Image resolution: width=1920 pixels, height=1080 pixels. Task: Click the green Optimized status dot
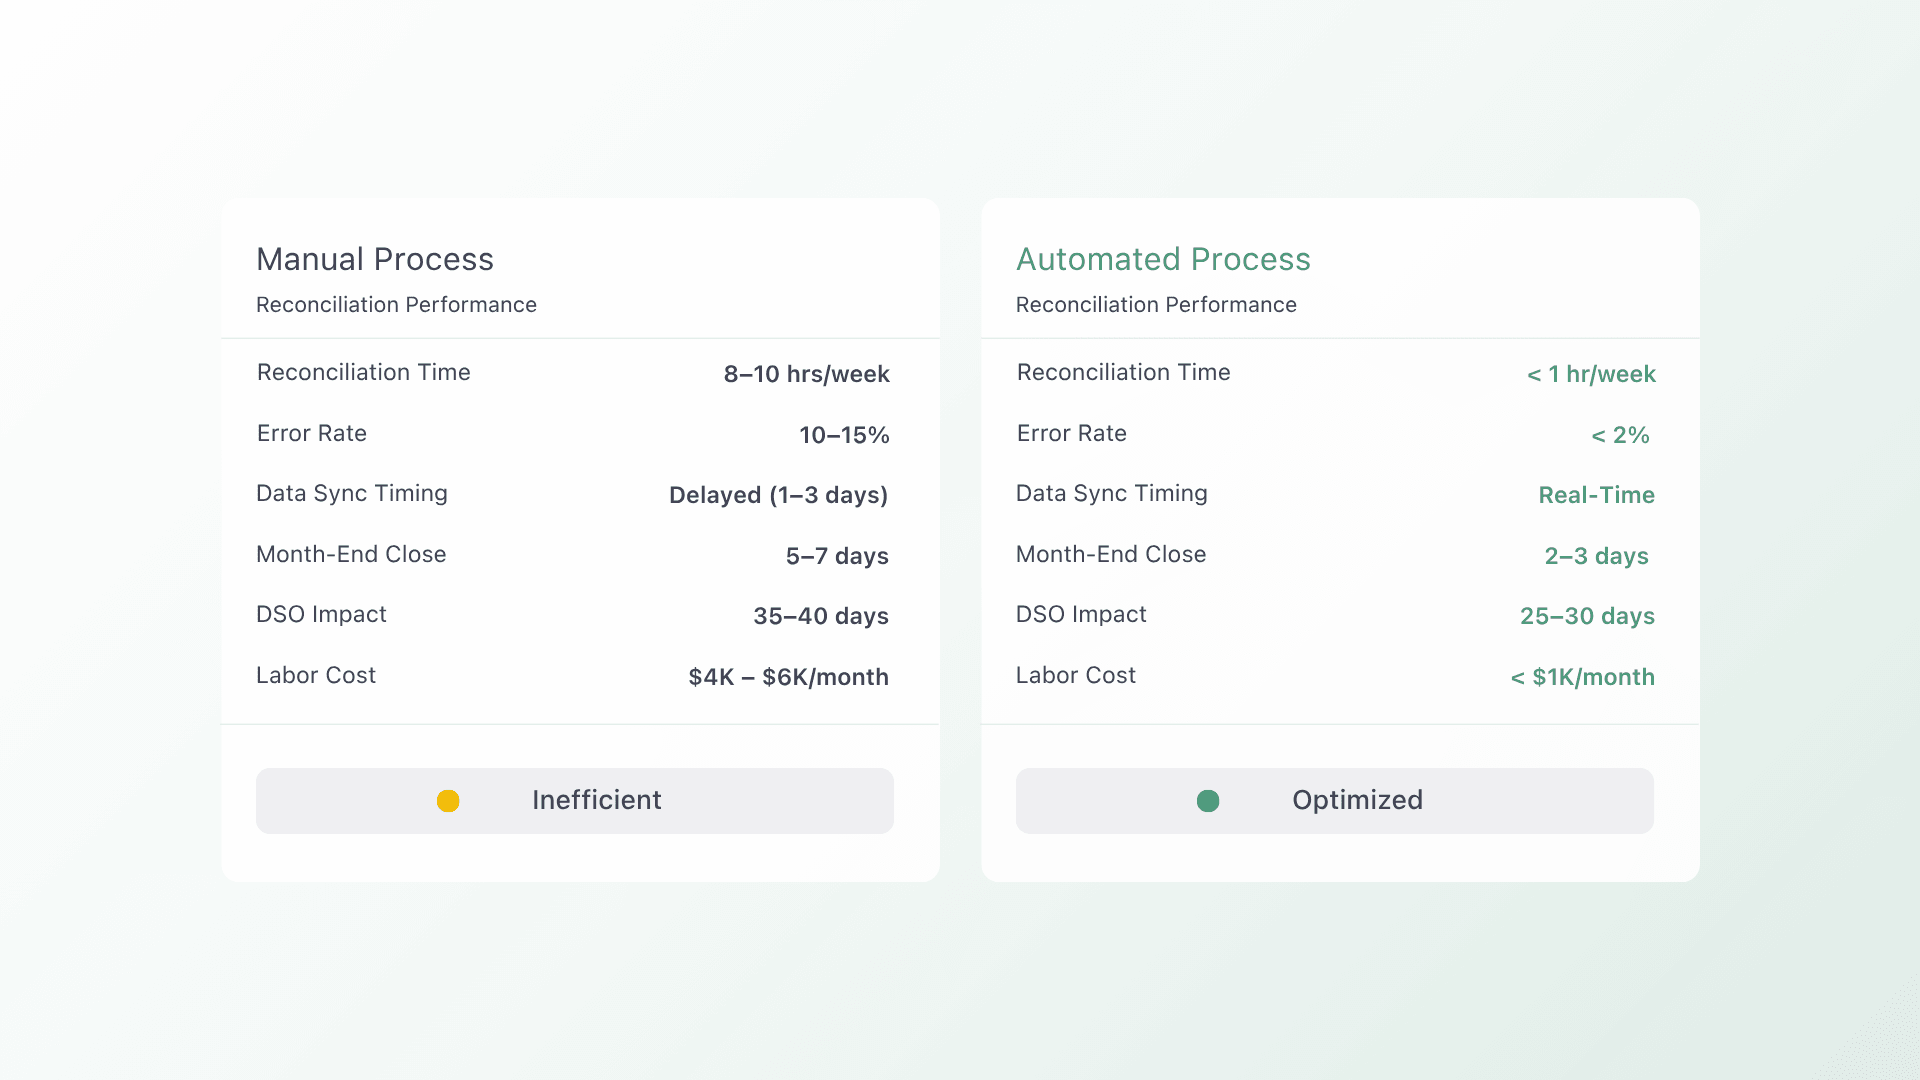1208,801
